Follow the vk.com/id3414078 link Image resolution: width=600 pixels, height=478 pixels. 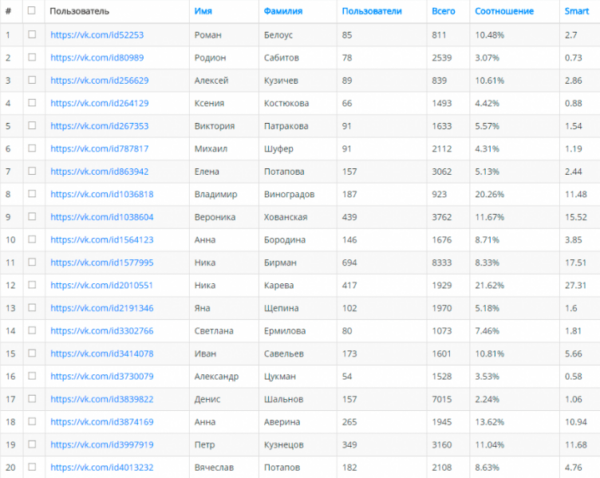coord(102,354)
